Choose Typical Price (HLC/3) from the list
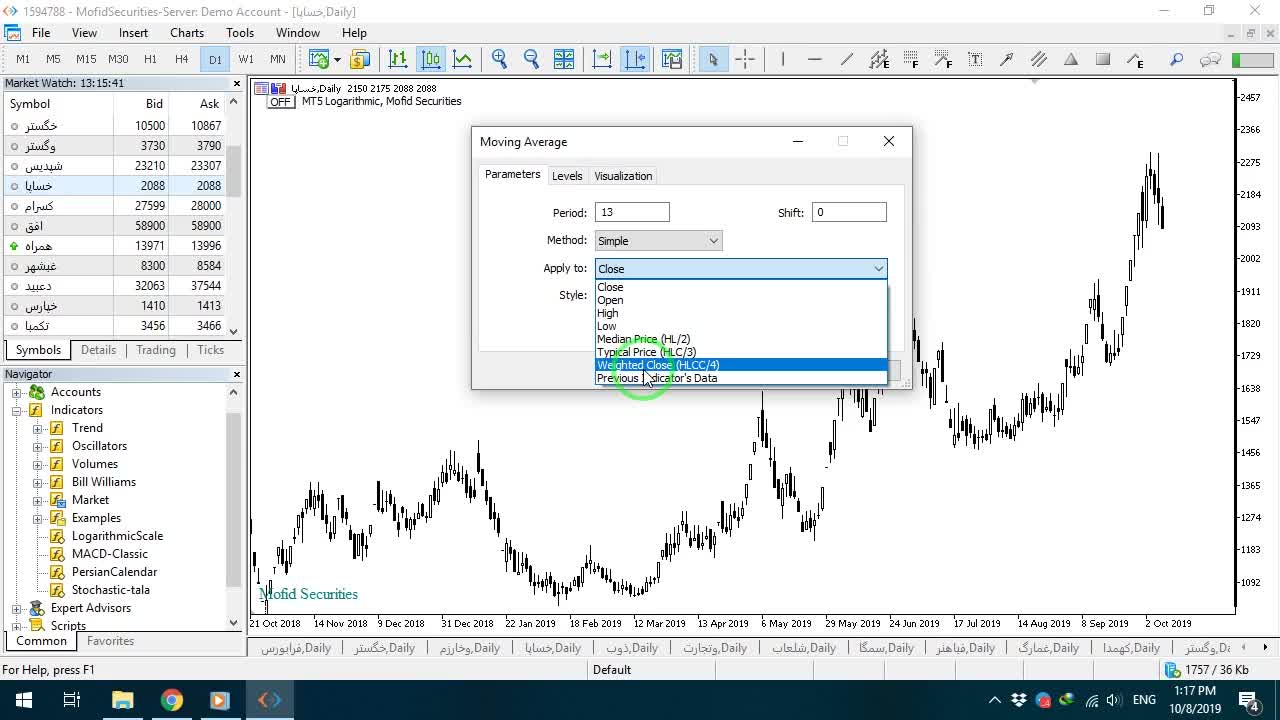Viewport: 1280px width, 720px height. [x=741, y=352]
